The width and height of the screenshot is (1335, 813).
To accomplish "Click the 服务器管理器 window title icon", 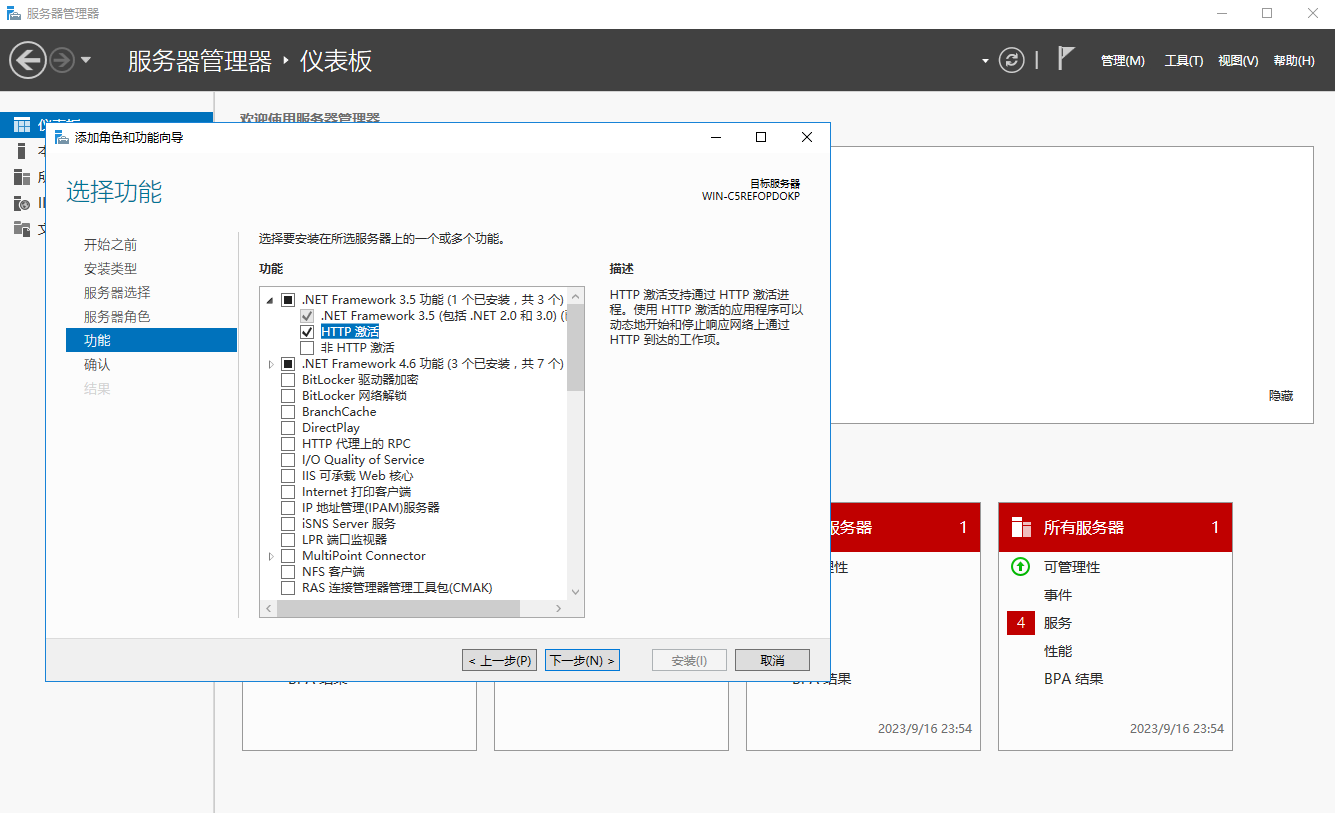I will click(x=14, y=13).
